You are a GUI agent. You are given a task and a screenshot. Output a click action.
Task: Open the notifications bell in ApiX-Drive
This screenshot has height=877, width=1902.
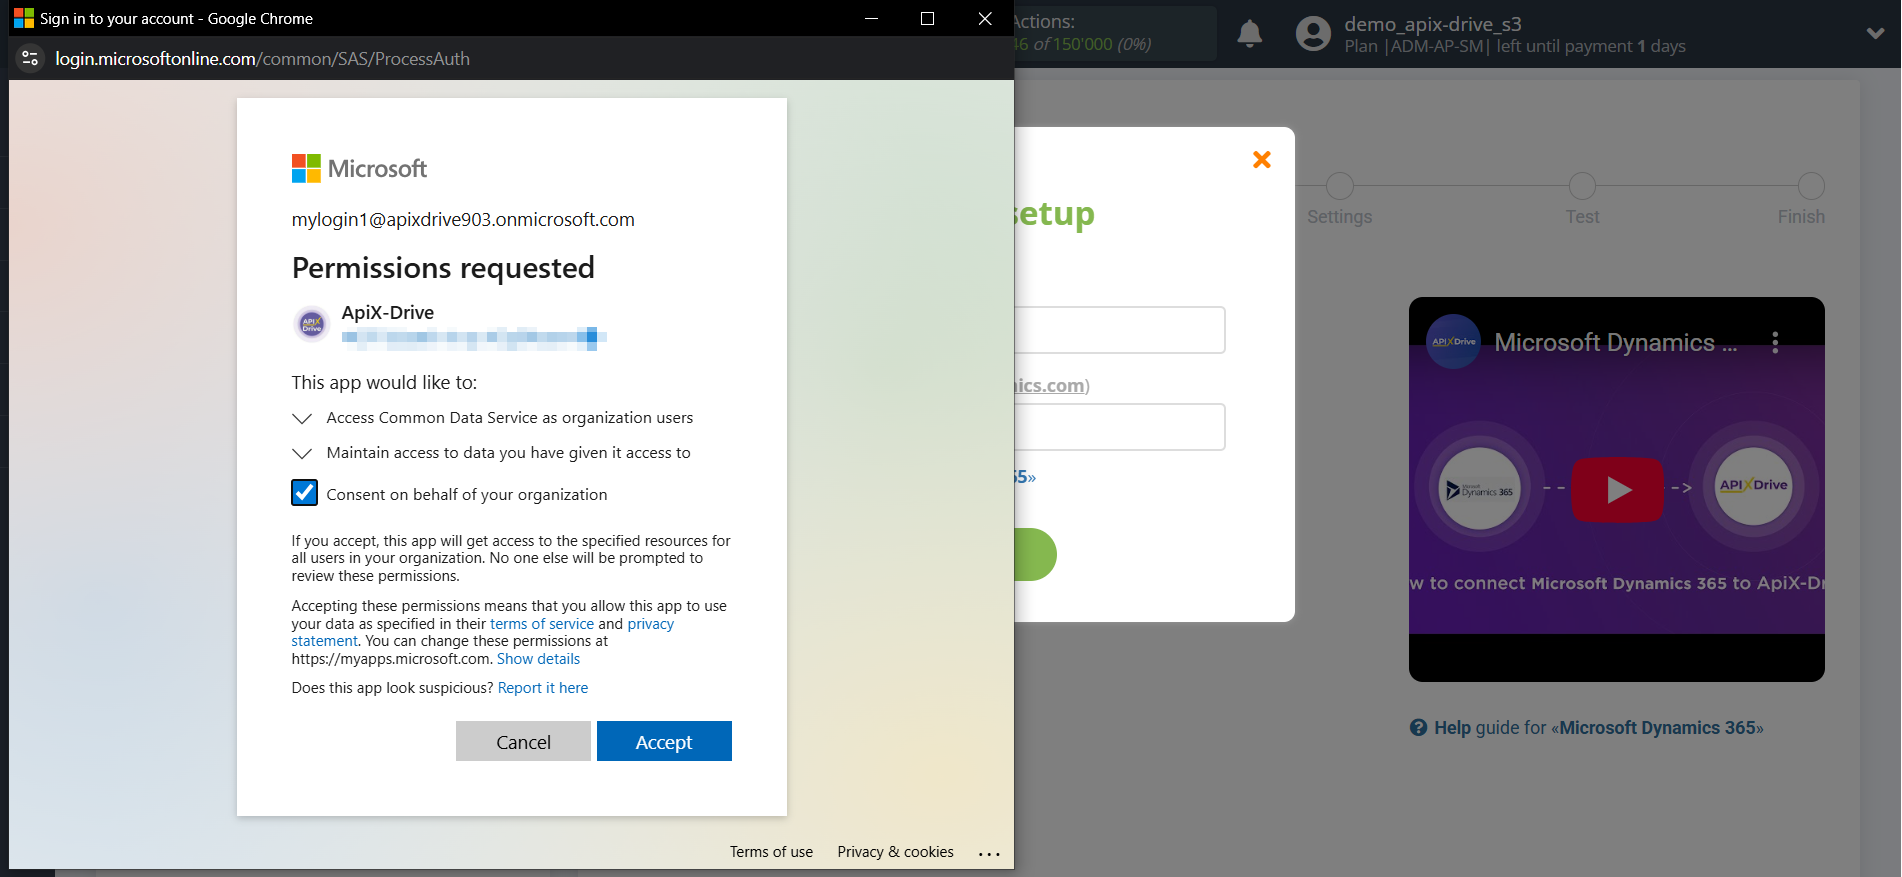pyautogui.click(x=1250, y=34)
